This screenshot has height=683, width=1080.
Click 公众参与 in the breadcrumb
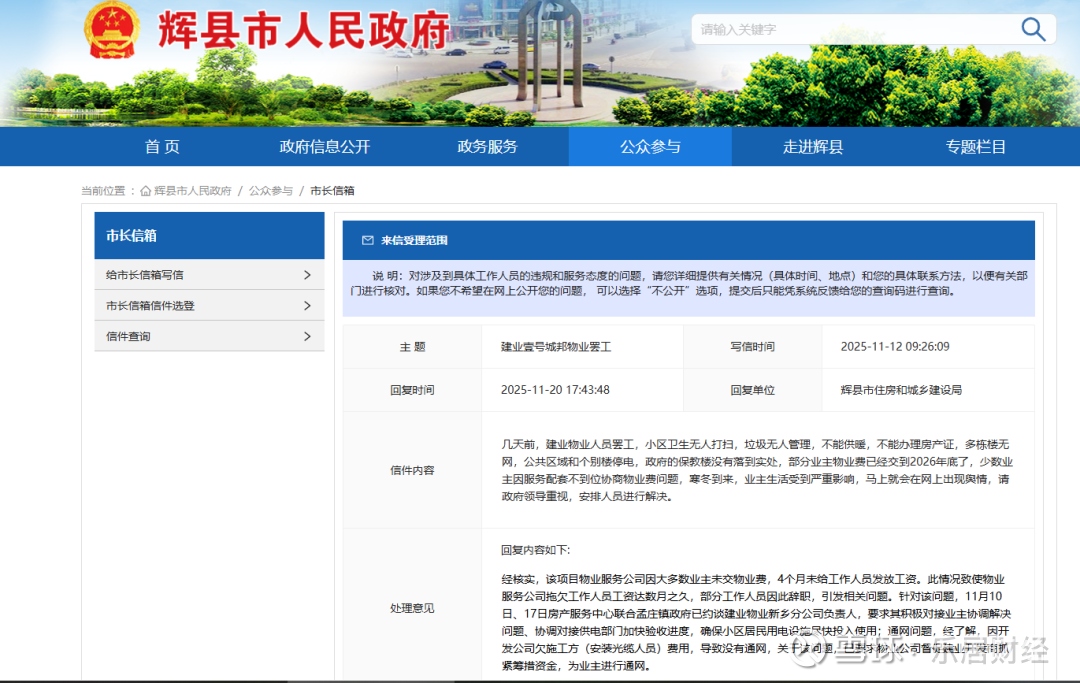(271, 191)
